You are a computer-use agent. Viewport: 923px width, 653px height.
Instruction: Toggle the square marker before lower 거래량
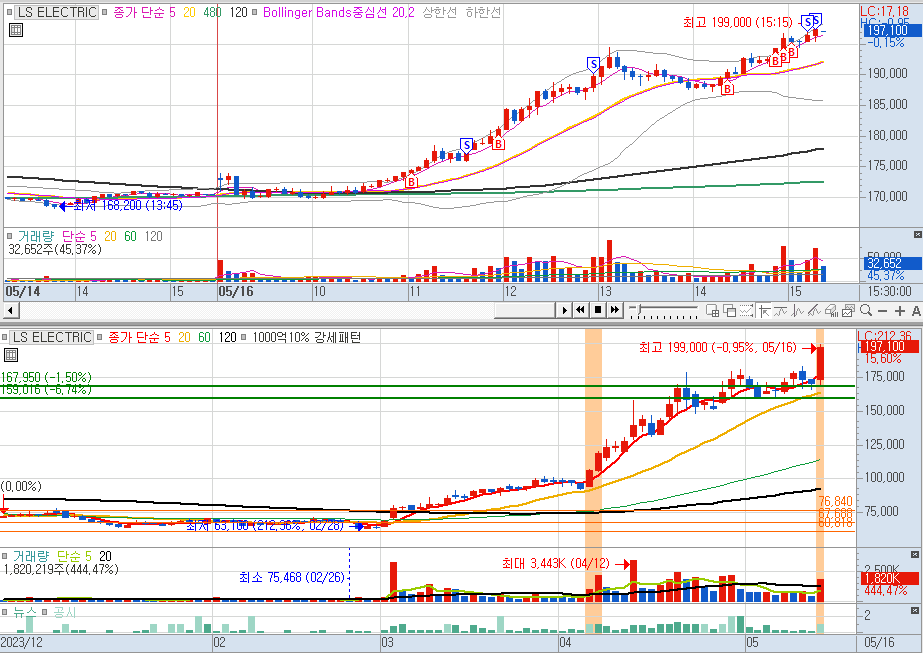tap(5, 556)
